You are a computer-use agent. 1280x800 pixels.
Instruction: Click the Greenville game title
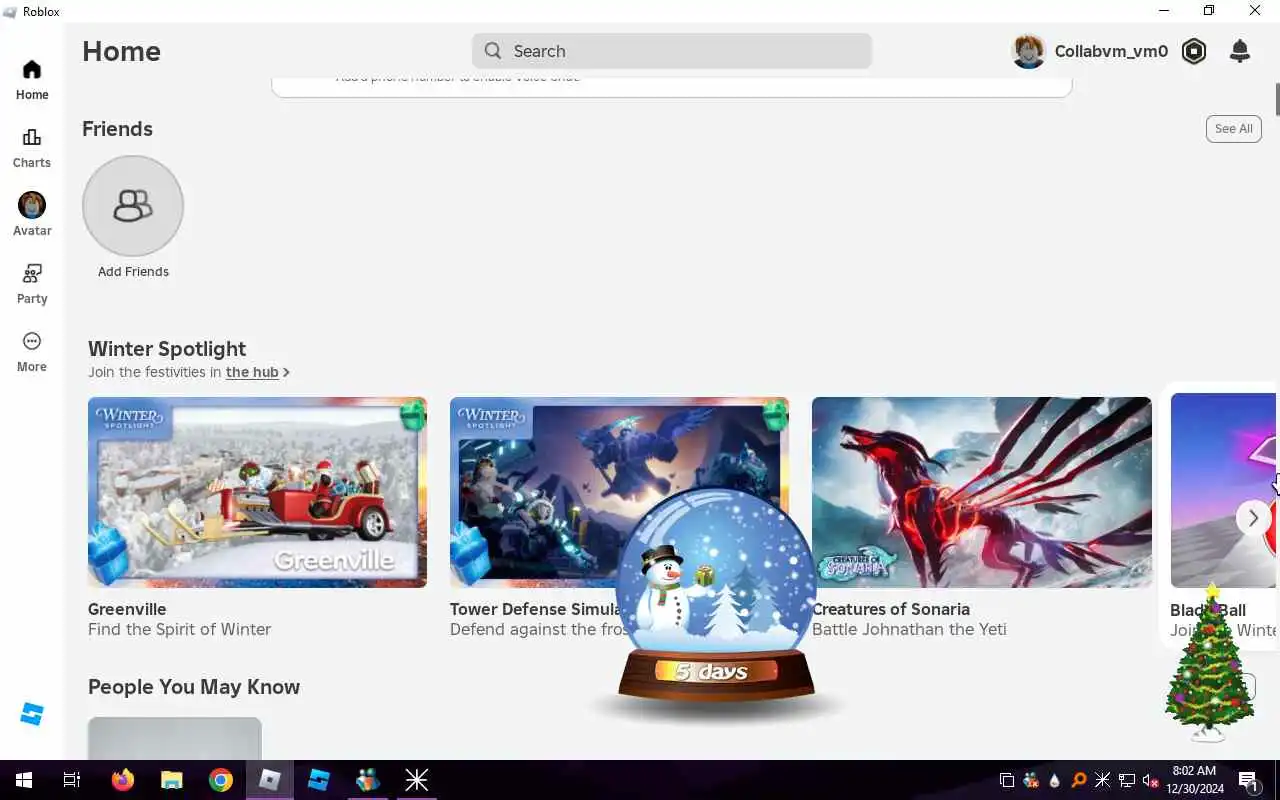127,609
